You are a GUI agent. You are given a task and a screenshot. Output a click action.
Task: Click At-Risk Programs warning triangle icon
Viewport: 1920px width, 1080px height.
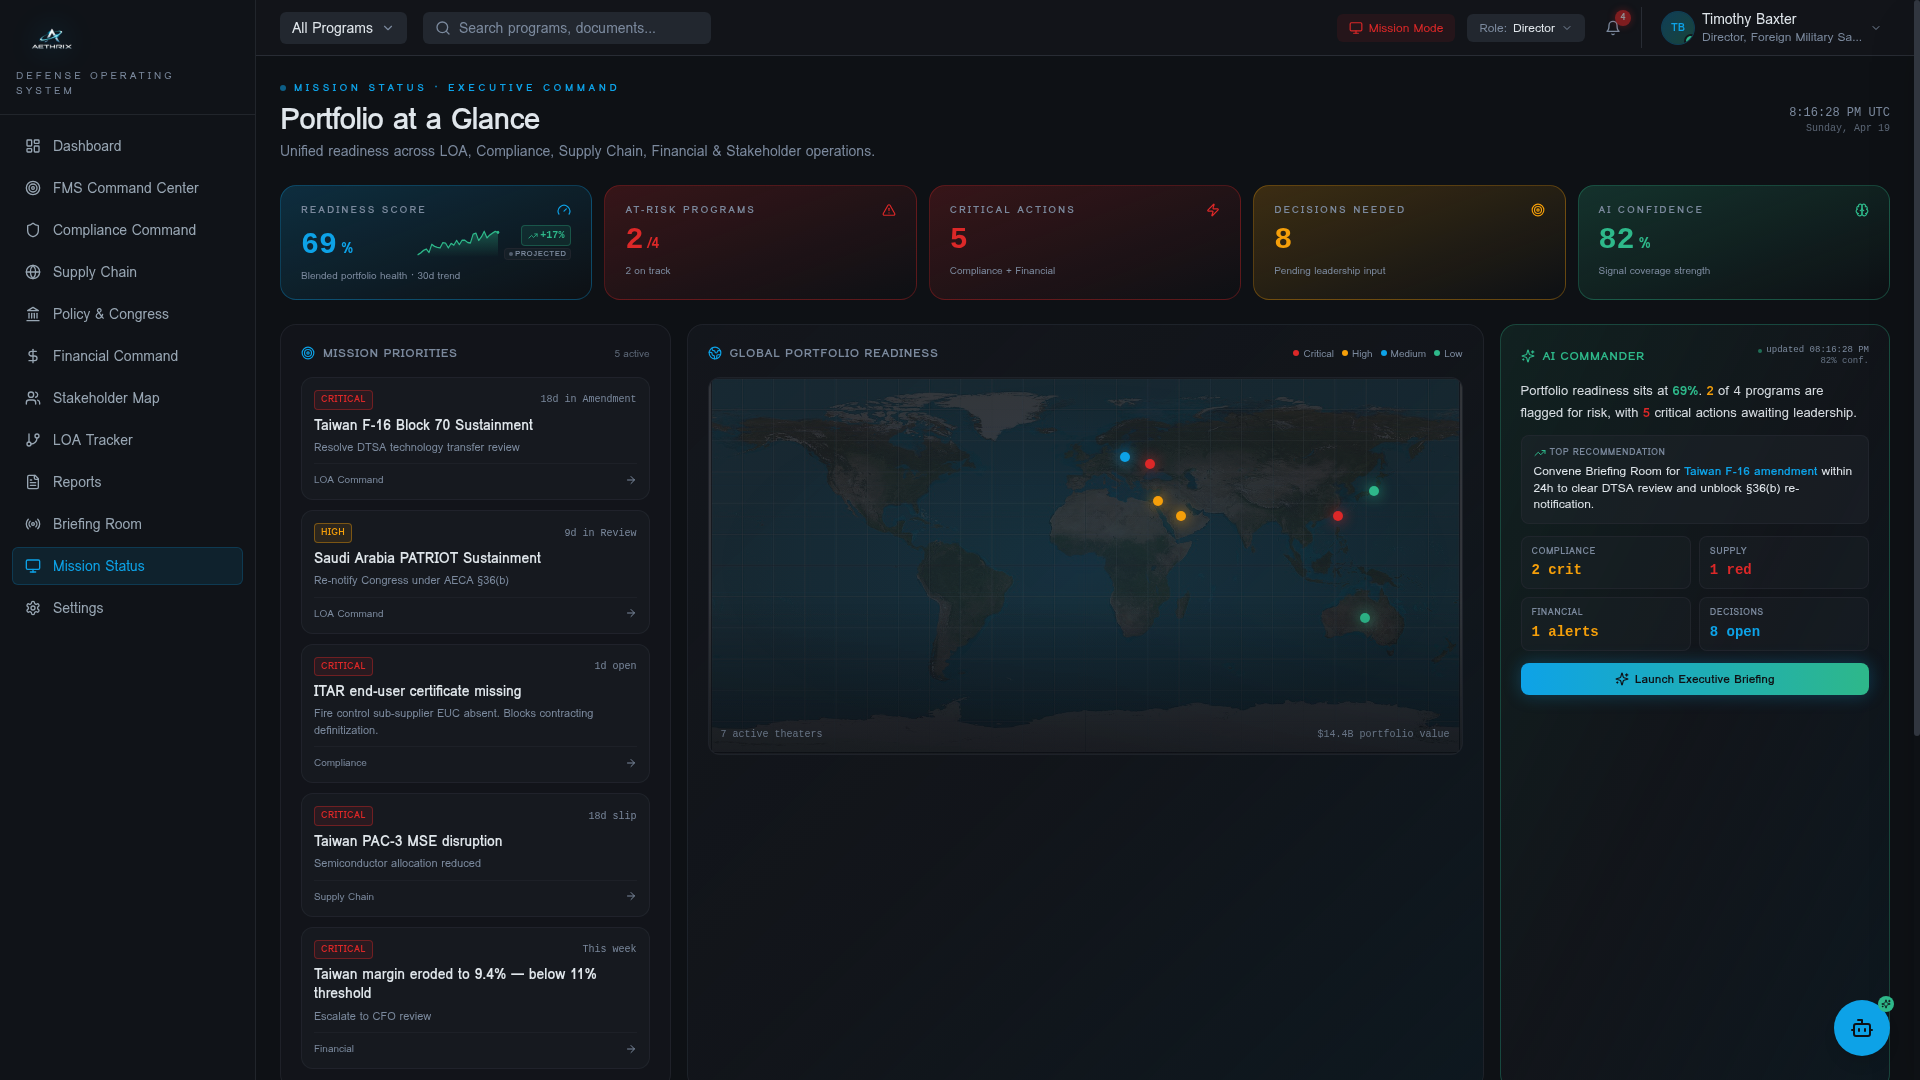click(889, 210)
